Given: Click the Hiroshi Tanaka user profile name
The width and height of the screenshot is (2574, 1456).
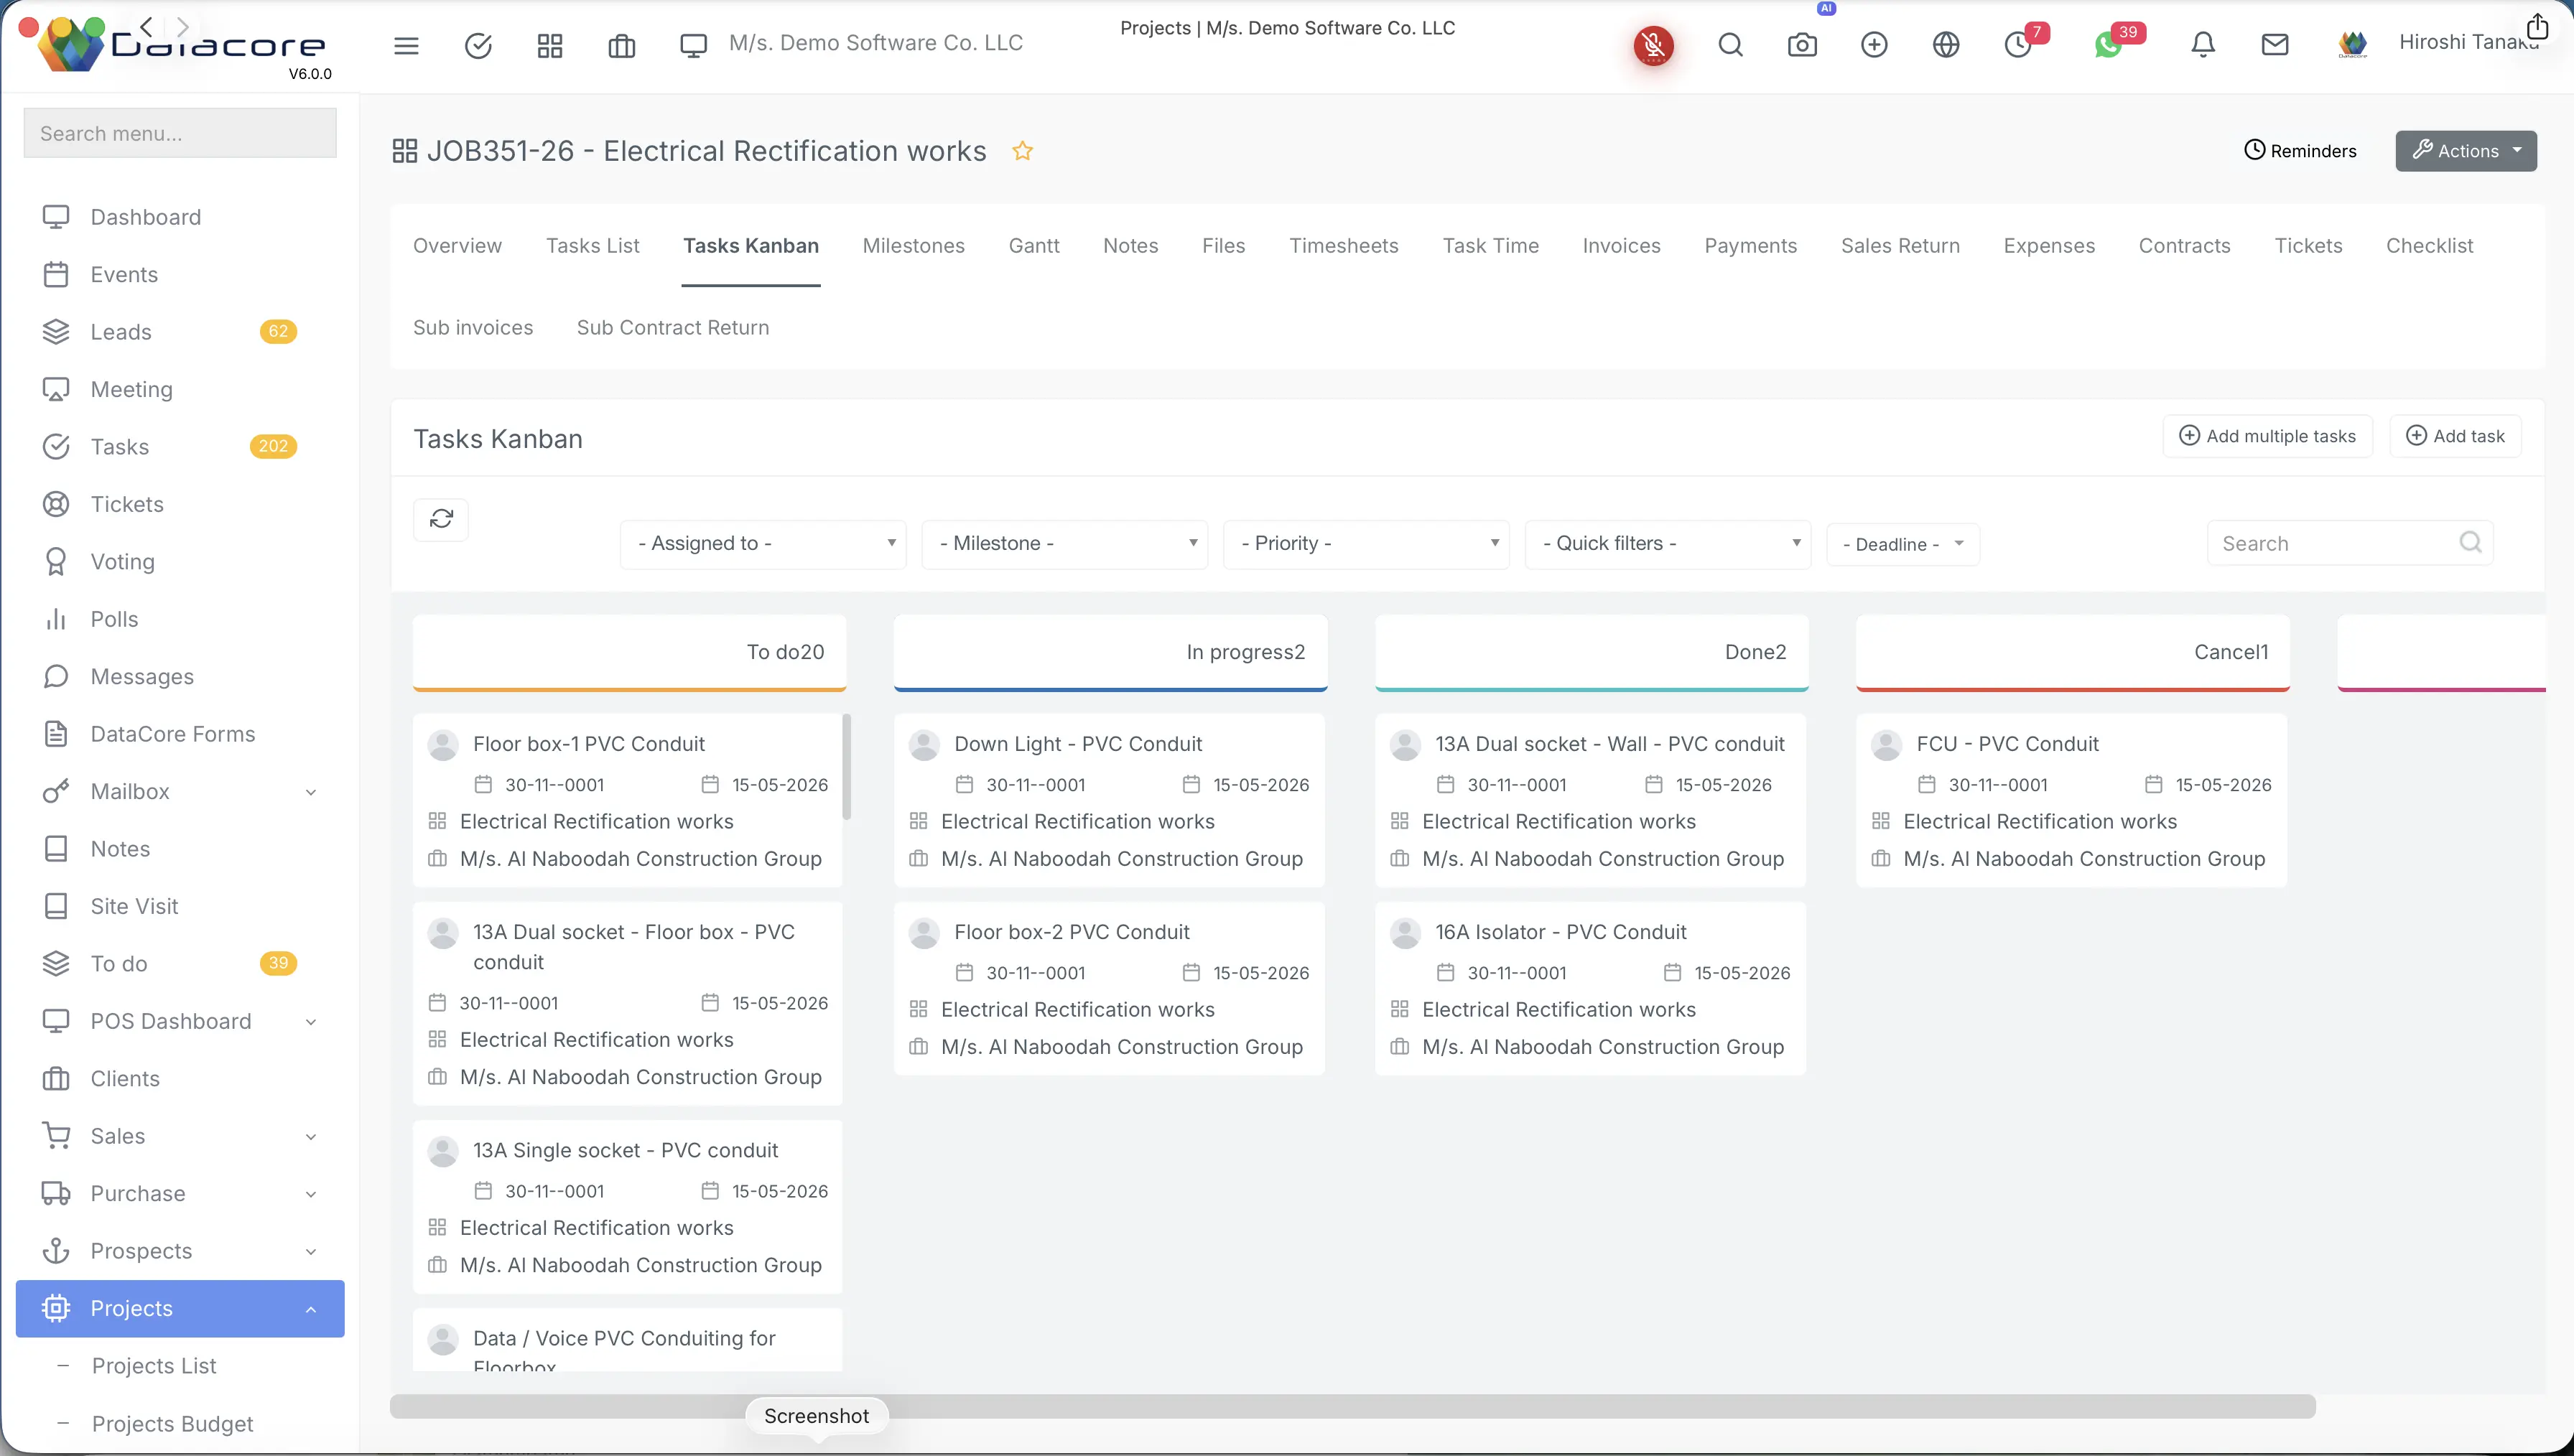Looking at the screenshot, I should (2469, 42).
